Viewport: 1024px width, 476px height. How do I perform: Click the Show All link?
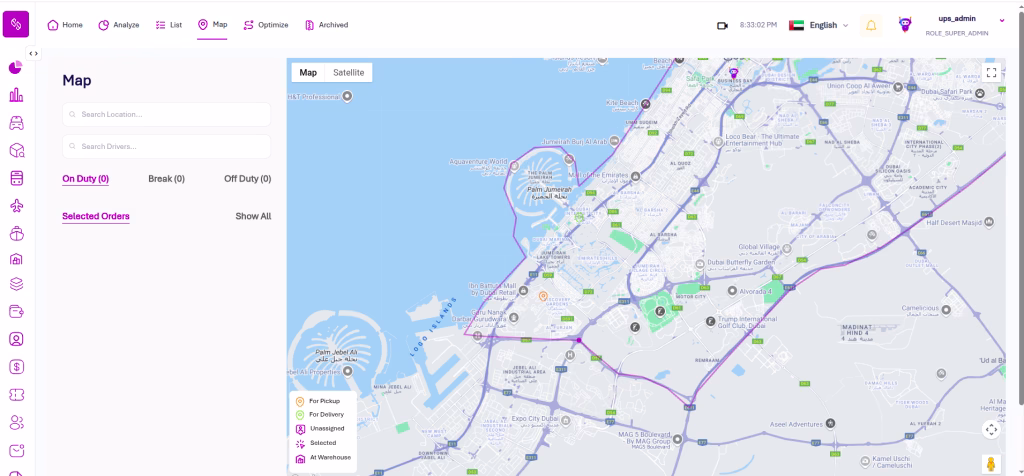tap(253, 216)
